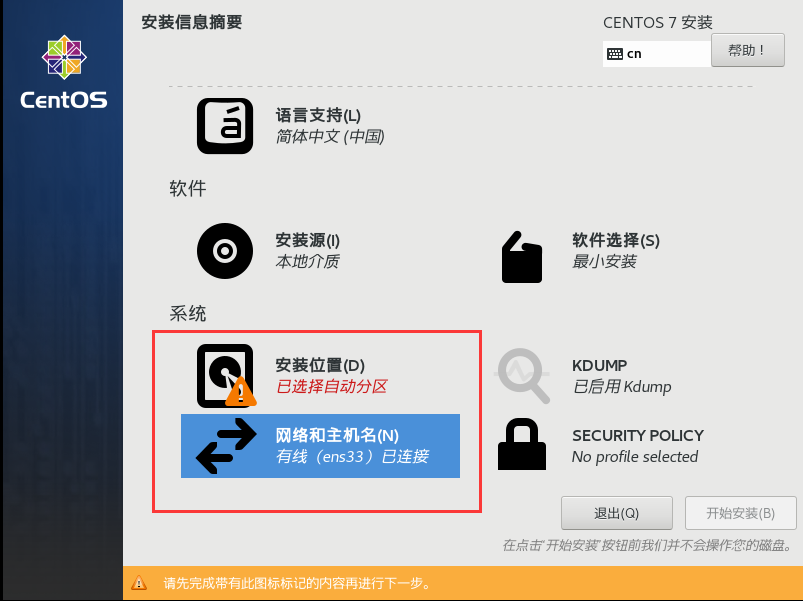
Task: Open 安装源(I) installation source label
Action: coord(307,240)
